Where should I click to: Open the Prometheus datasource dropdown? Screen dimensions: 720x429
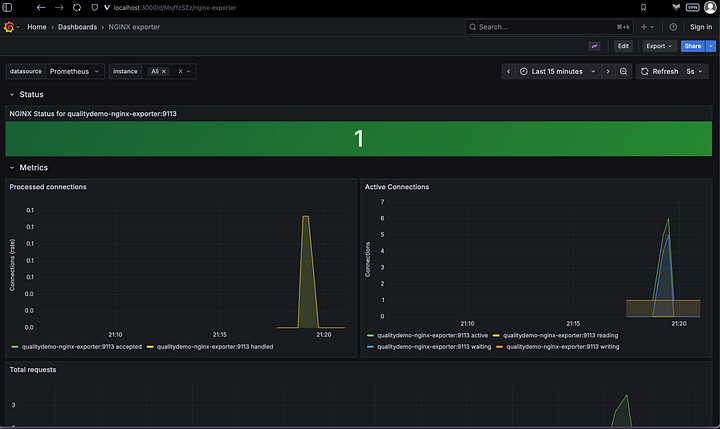coord(74,71)
